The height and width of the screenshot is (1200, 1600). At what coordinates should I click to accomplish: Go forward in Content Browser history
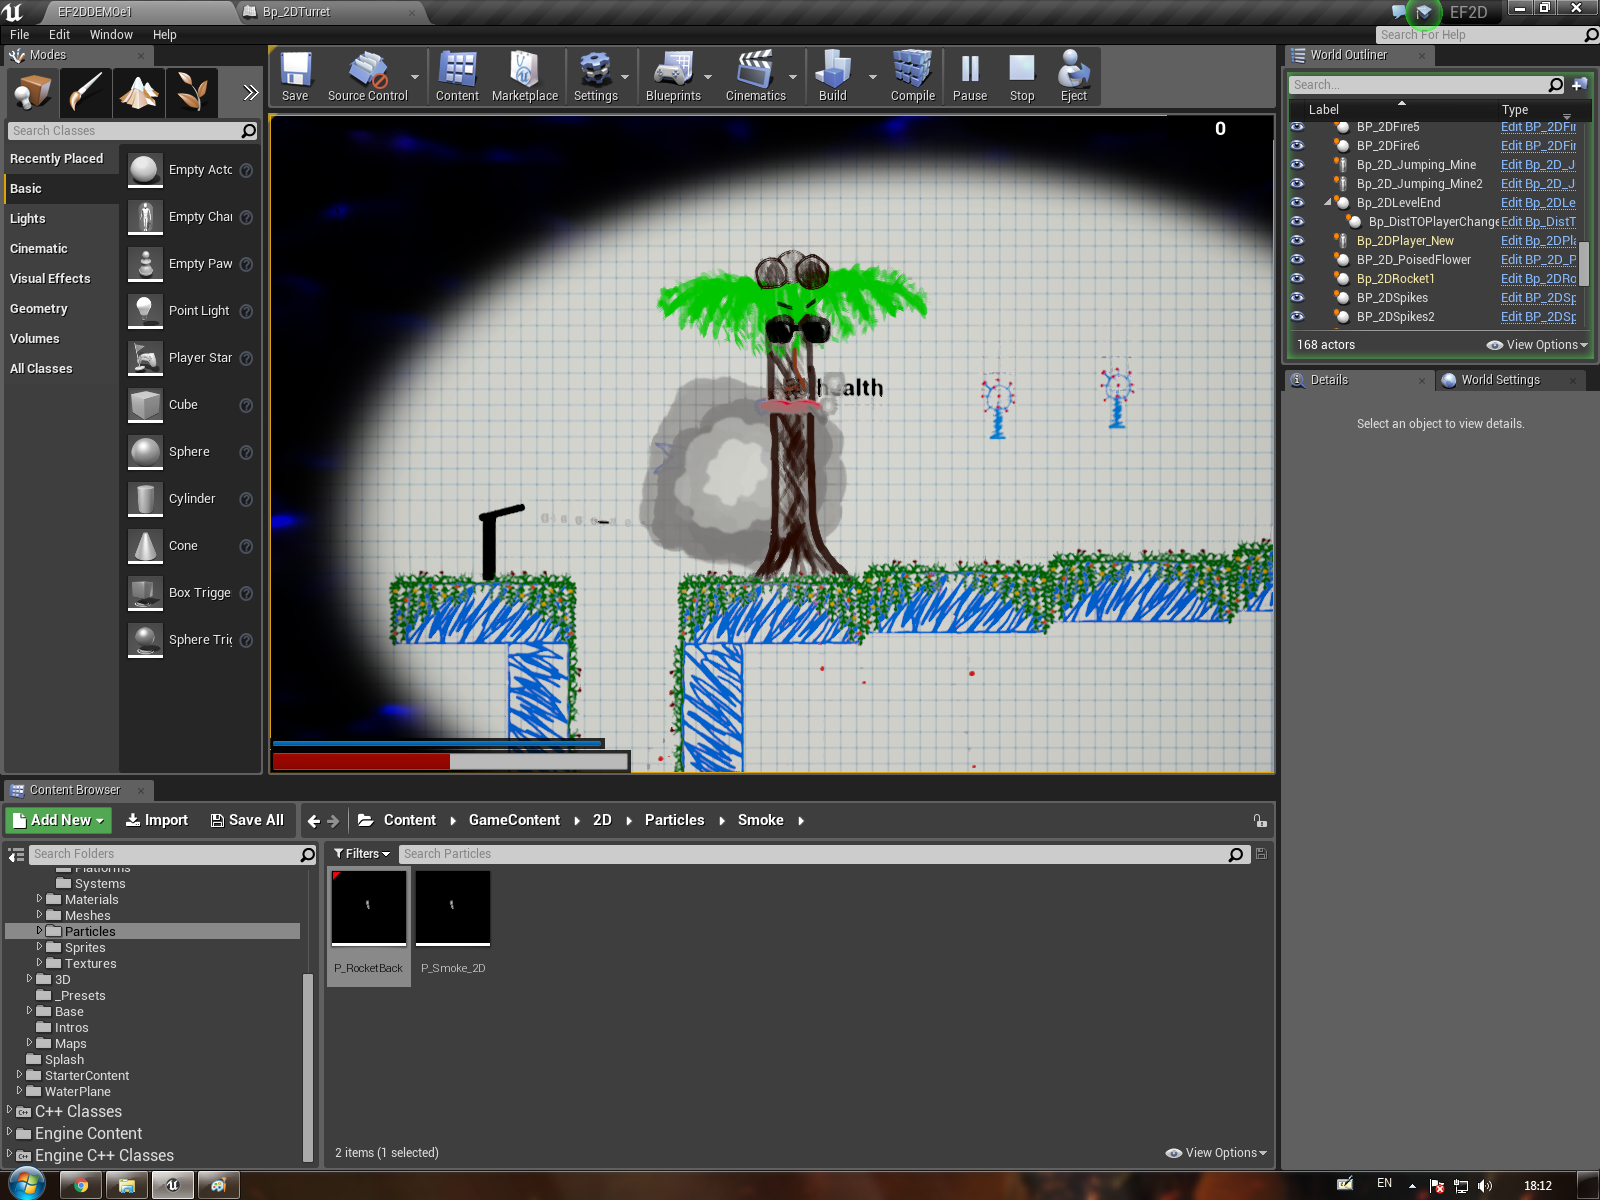pos(333,821)
